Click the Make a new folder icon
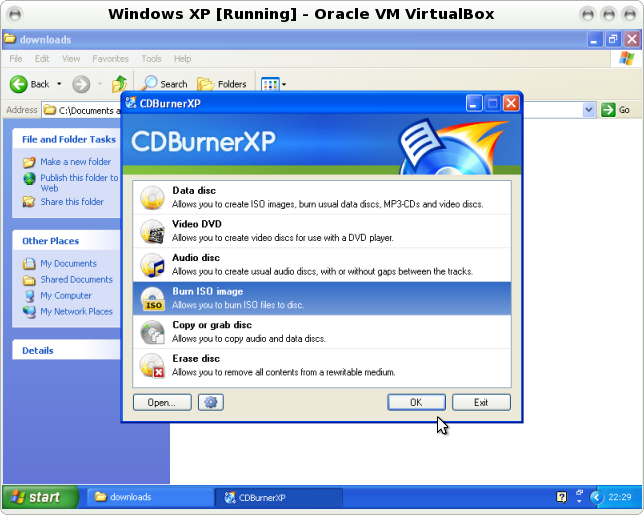This screenshot has width=644, height=515. click(x=29, y=162)
